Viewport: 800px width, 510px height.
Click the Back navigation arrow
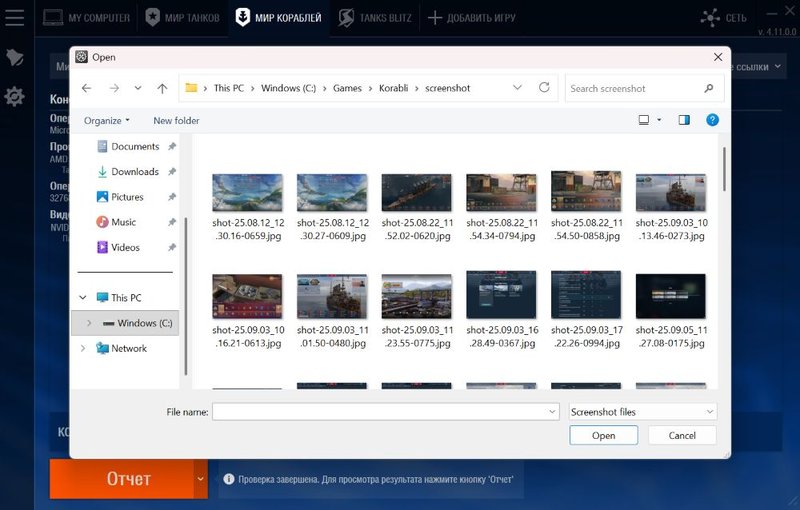coord(87,88)
